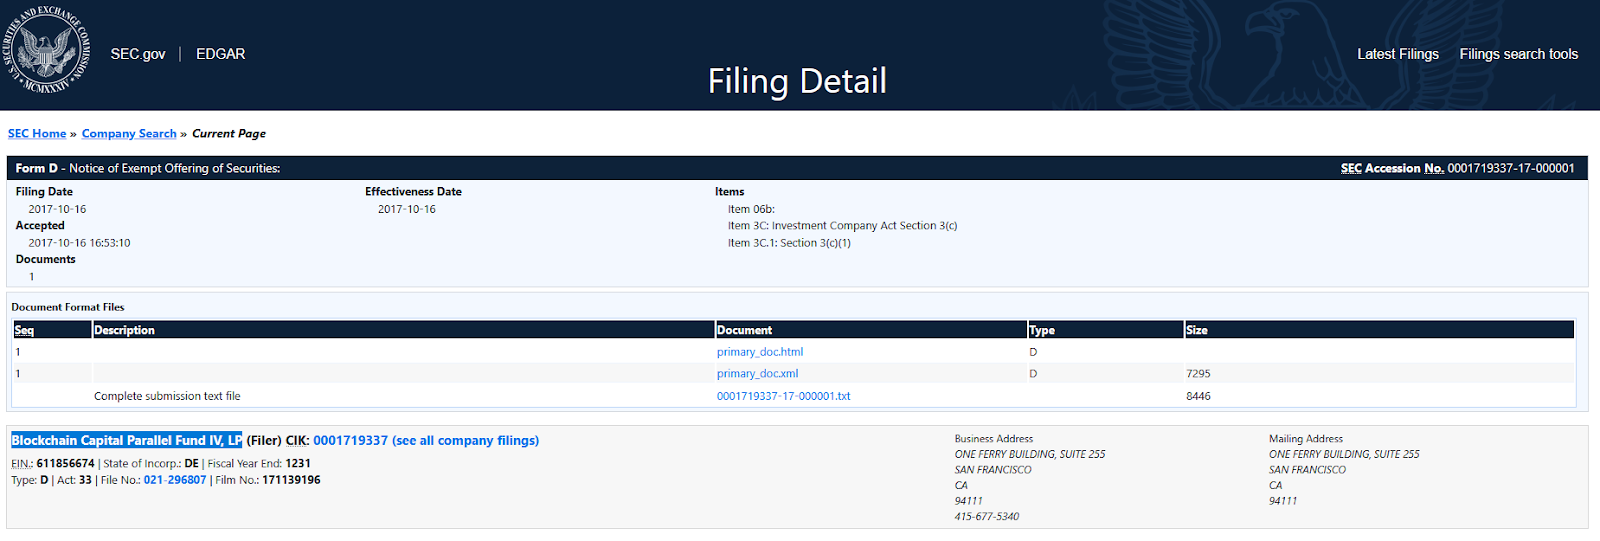Image resolution: width=1600 pixels, height=541 pixels.
Task: Select Accepted timestamp 2017-10-16 16:53:10
Action: pos(79,243)
